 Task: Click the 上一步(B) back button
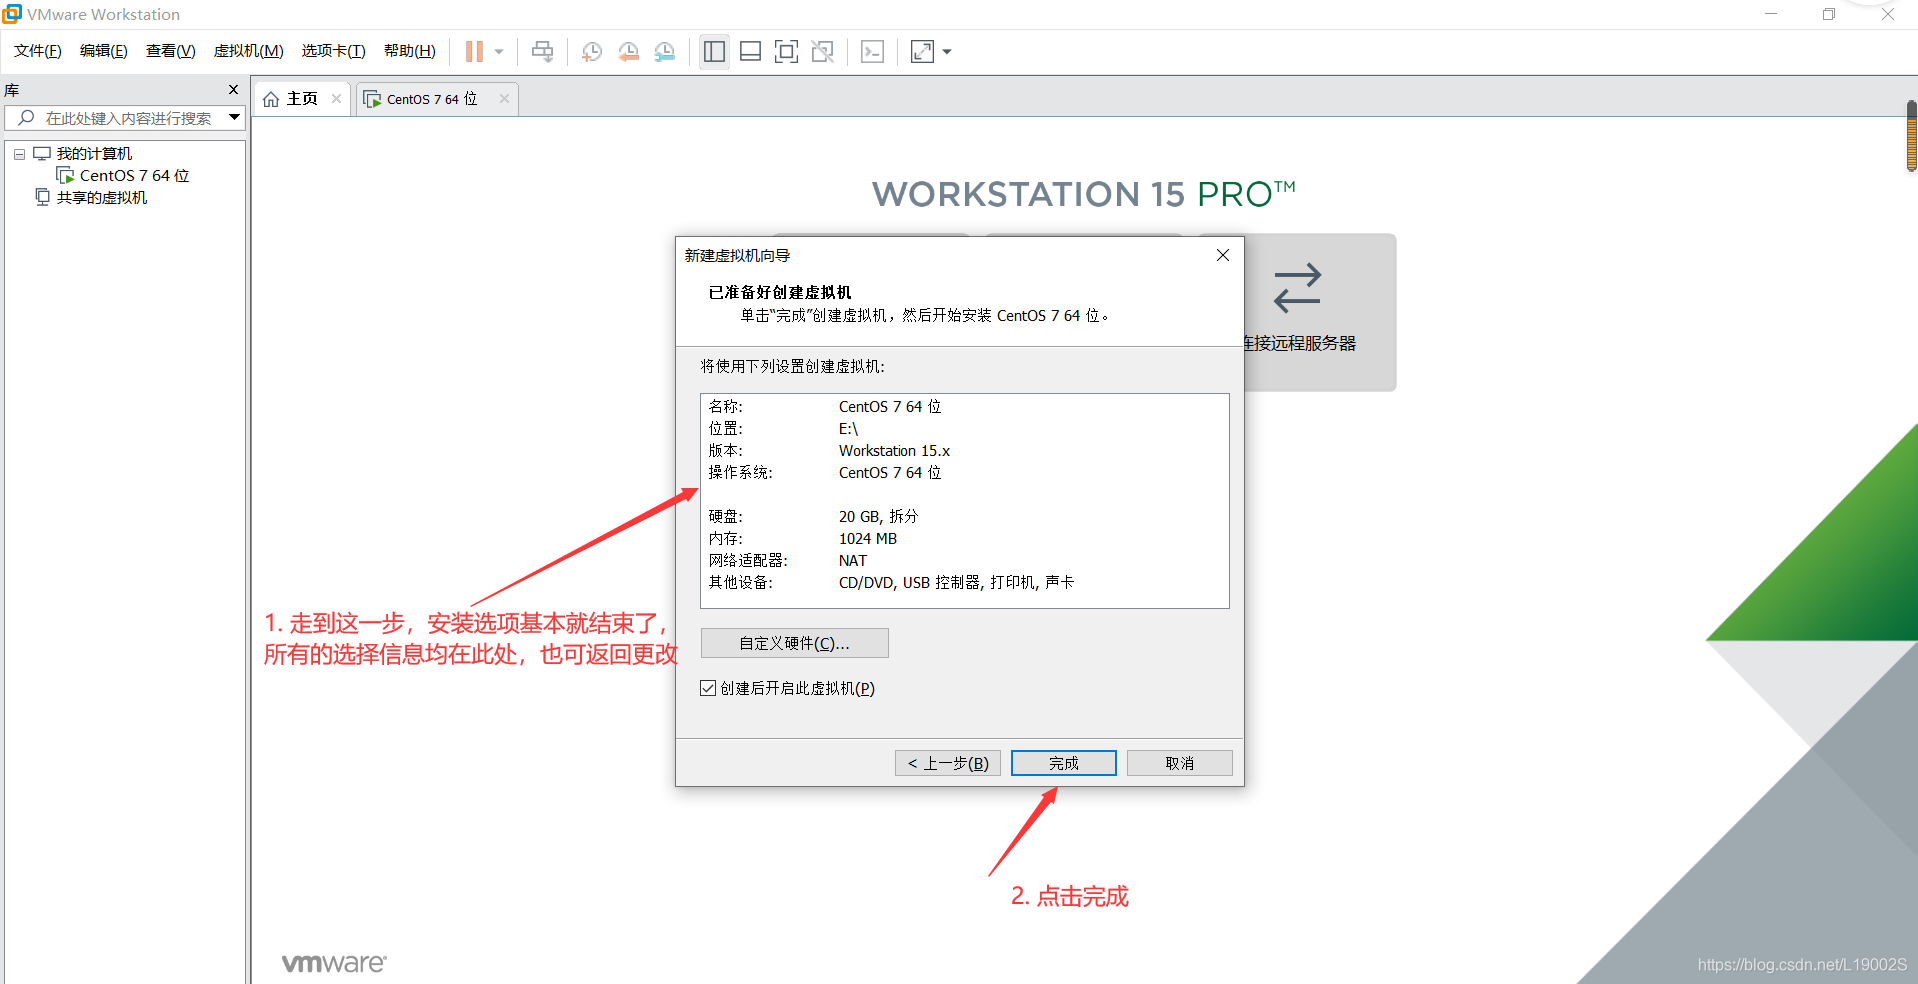(x=947, y=763)
